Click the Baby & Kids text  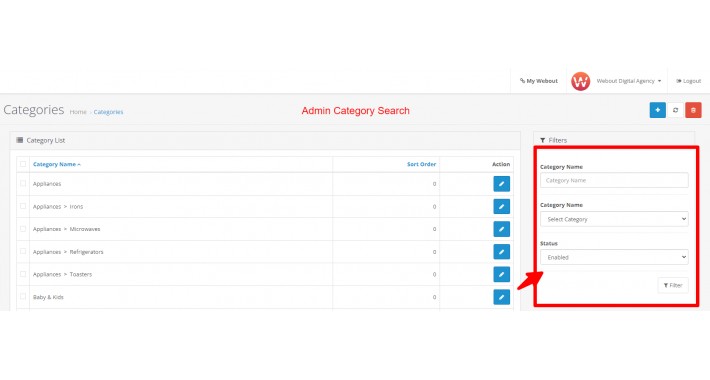48,297
